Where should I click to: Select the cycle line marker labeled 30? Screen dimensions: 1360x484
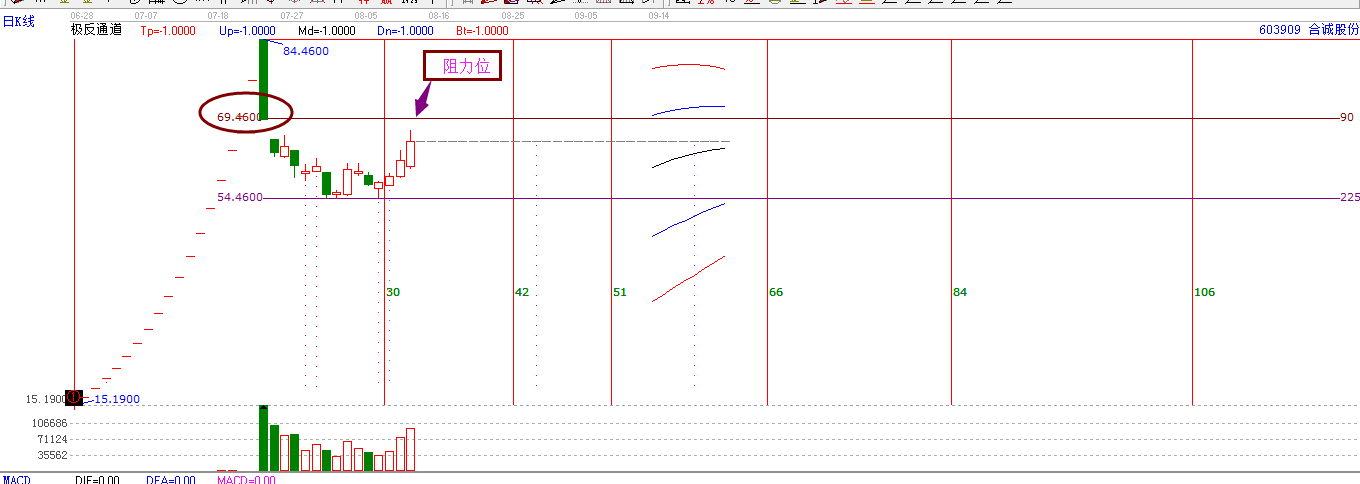[393, 292]
